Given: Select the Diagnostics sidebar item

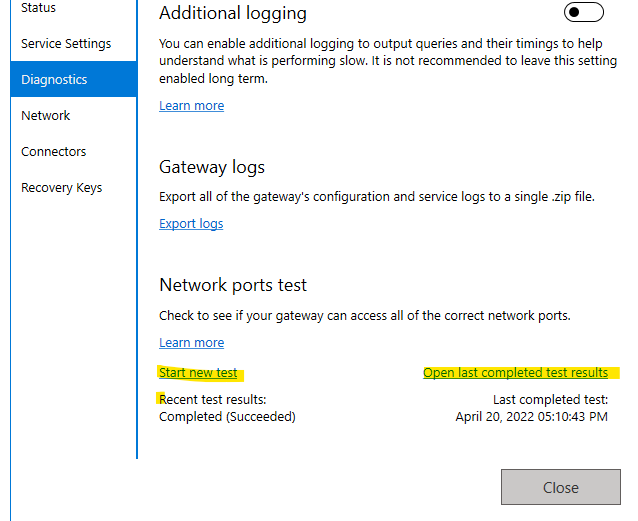Looking at the screenshot, I should tap(73, 79).
